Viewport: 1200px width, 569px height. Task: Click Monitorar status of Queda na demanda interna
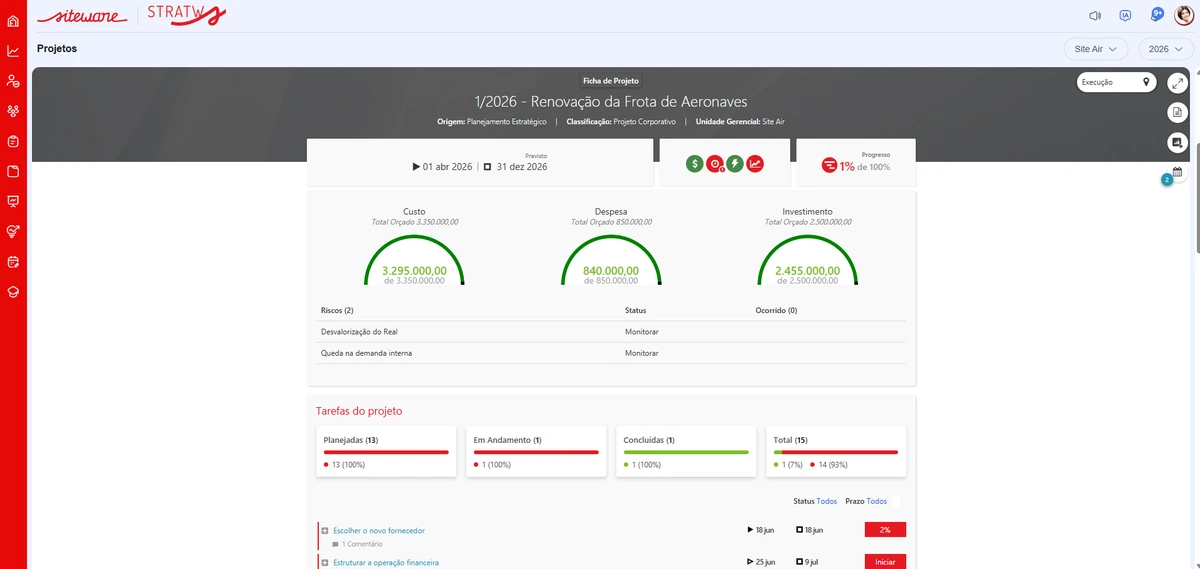642,353
